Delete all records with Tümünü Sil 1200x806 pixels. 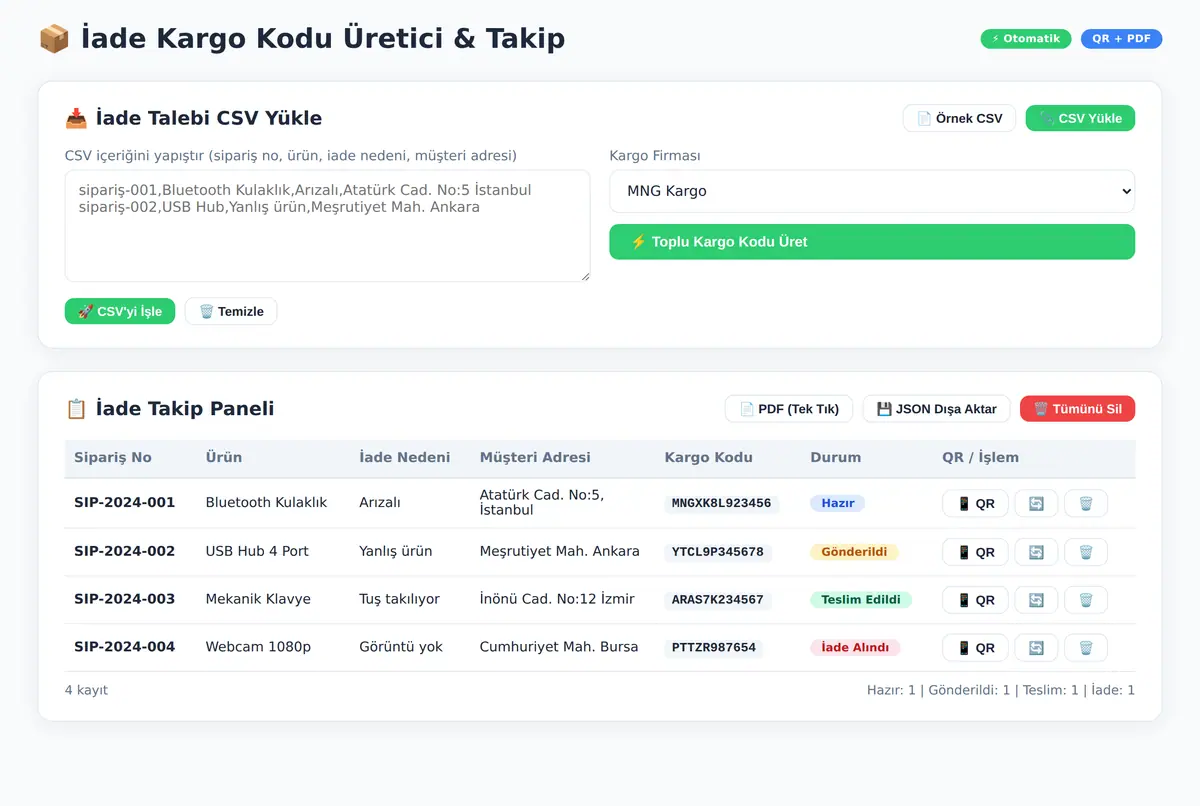[1077, 409]
